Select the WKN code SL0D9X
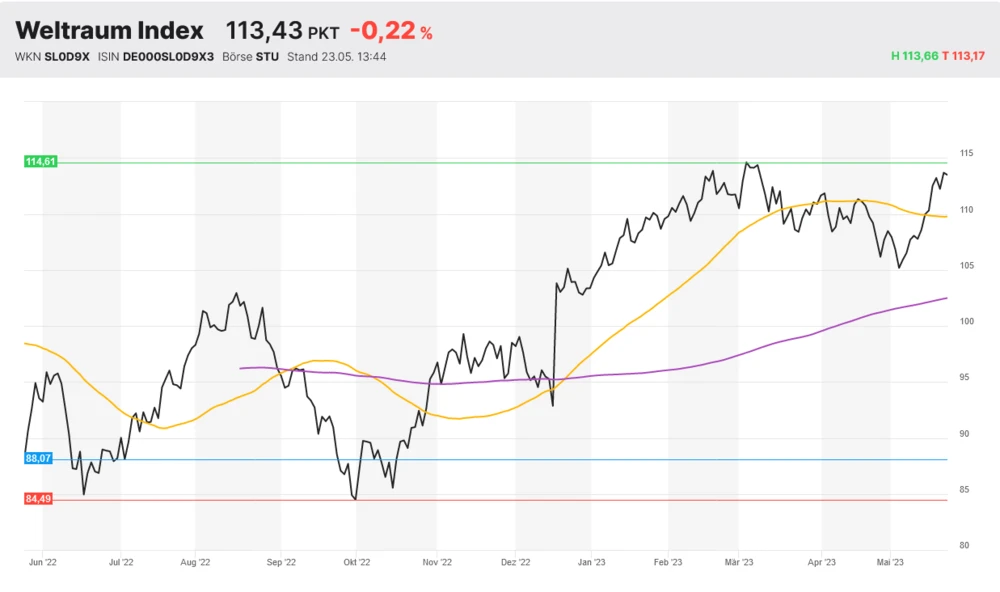This screenshot has width=1000, height=592. click(x=66, y=56)
